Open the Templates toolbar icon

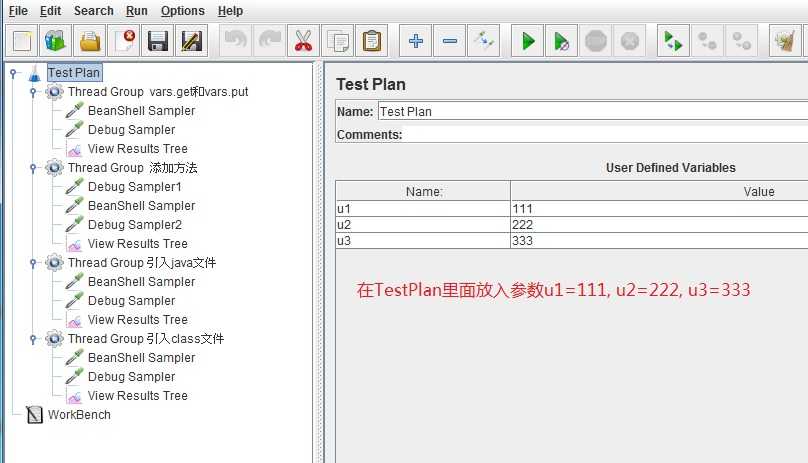pos(56,41)
